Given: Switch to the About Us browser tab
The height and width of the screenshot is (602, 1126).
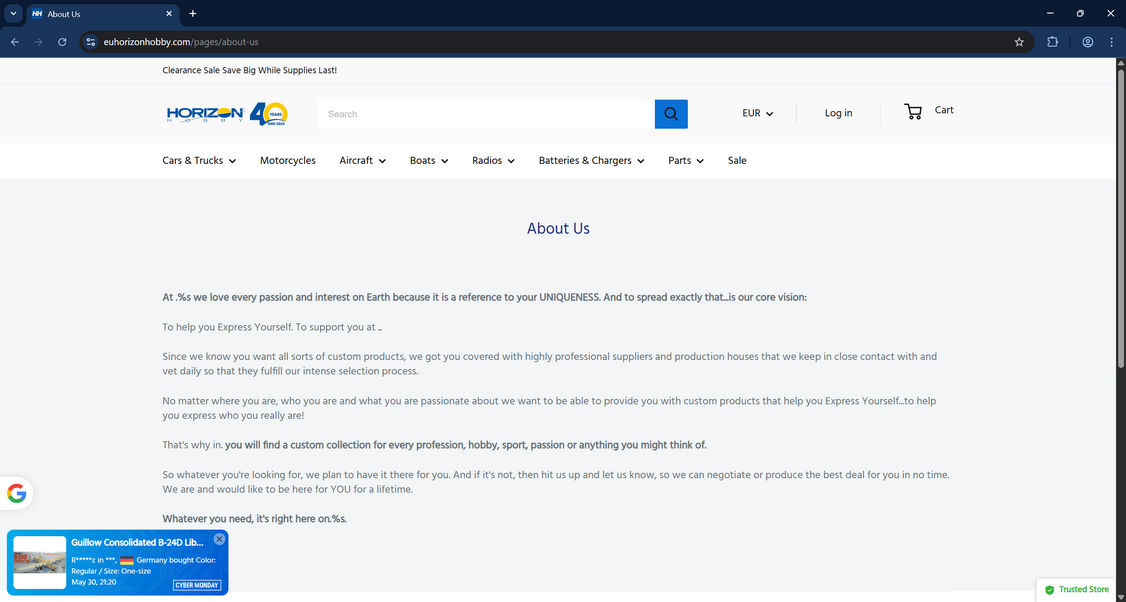Looking at the screenshot, I should 94,14.
